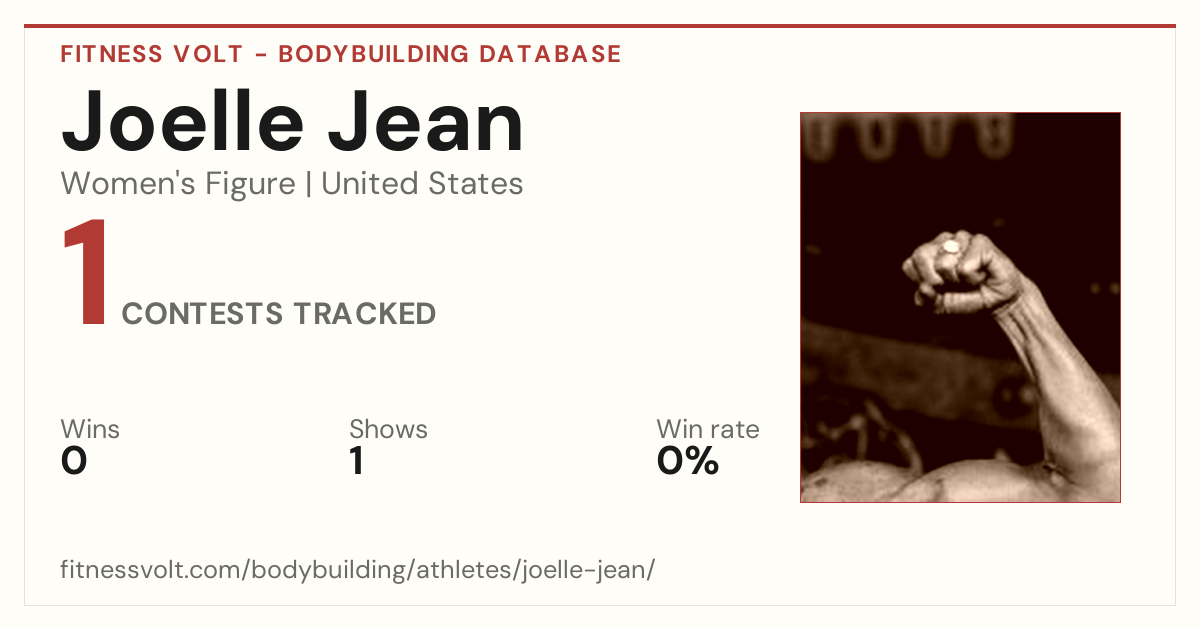Click the word Database in the header
This screenshot has width=1200, height=630.
click(x=550, y=54)
